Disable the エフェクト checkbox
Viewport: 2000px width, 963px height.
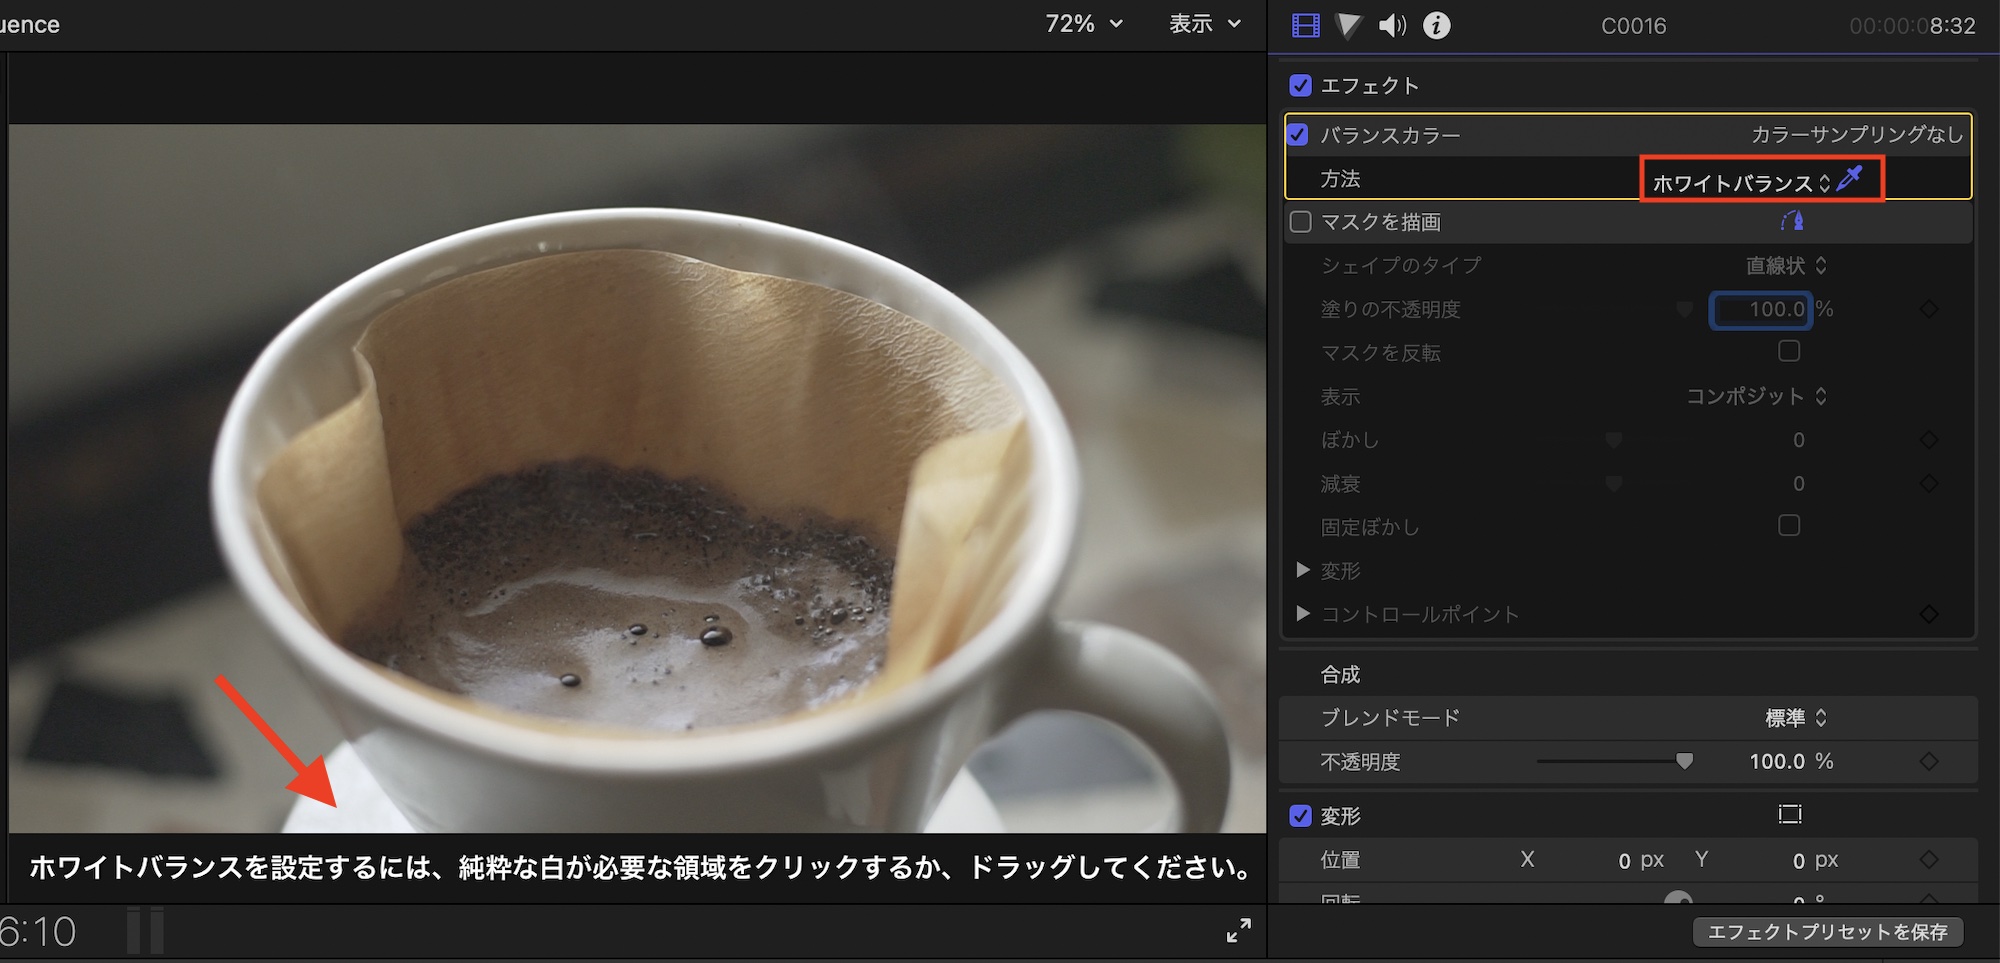point(1300,85)
